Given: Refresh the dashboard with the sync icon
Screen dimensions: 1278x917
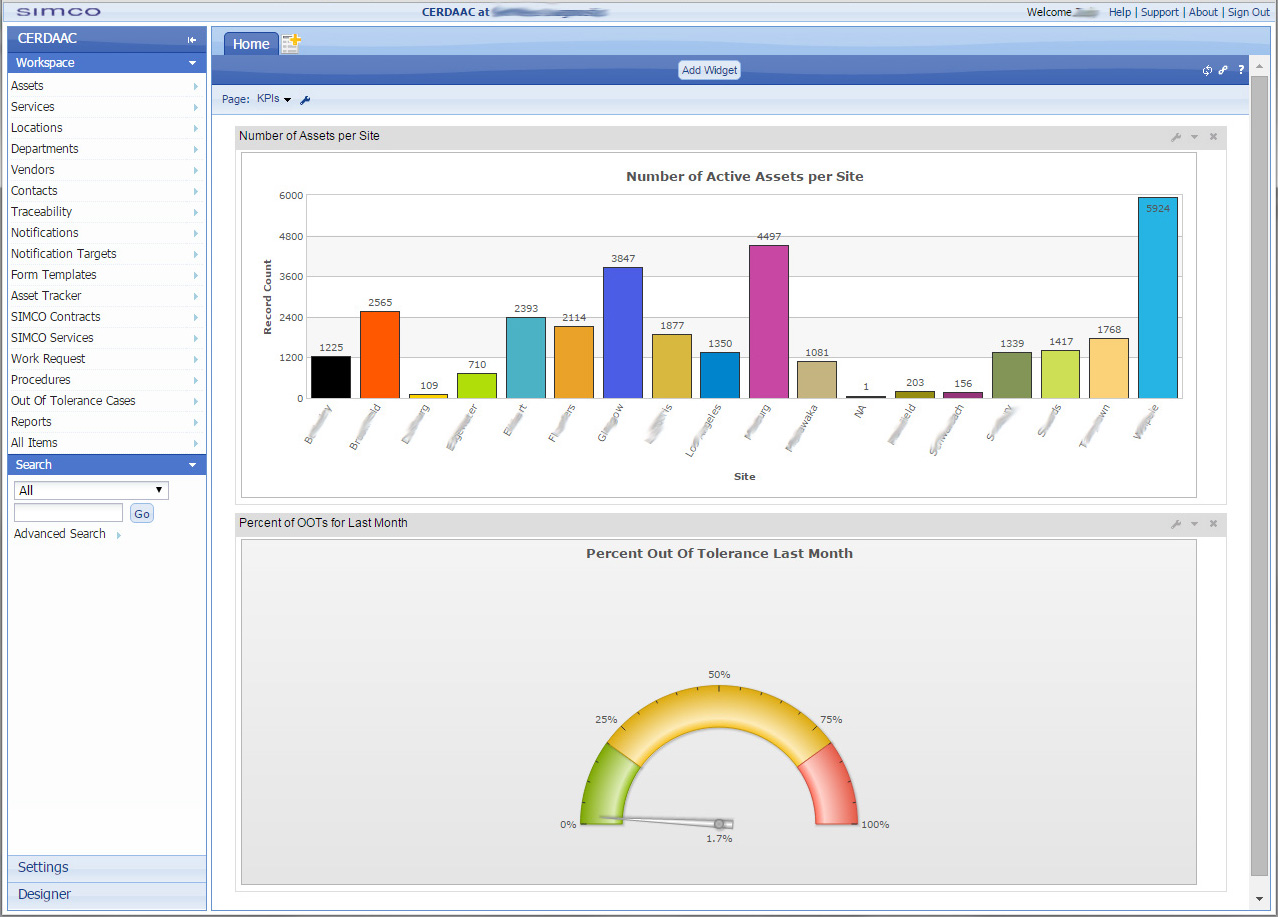Looking at the screenshot, I should [x=1207, y=70].
